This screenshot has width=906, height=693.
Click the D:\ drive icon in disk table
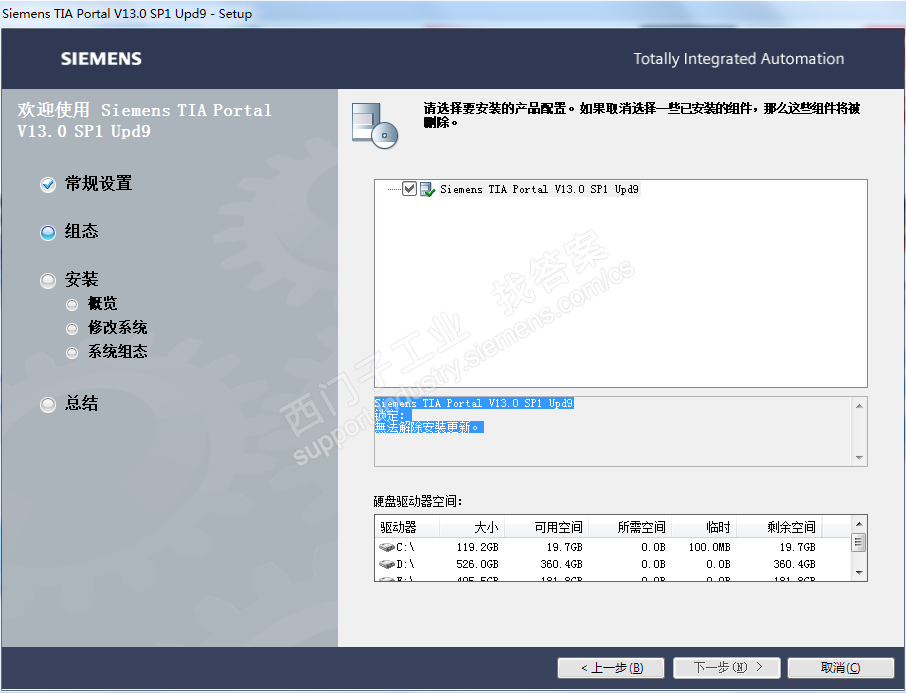[387, 564]
